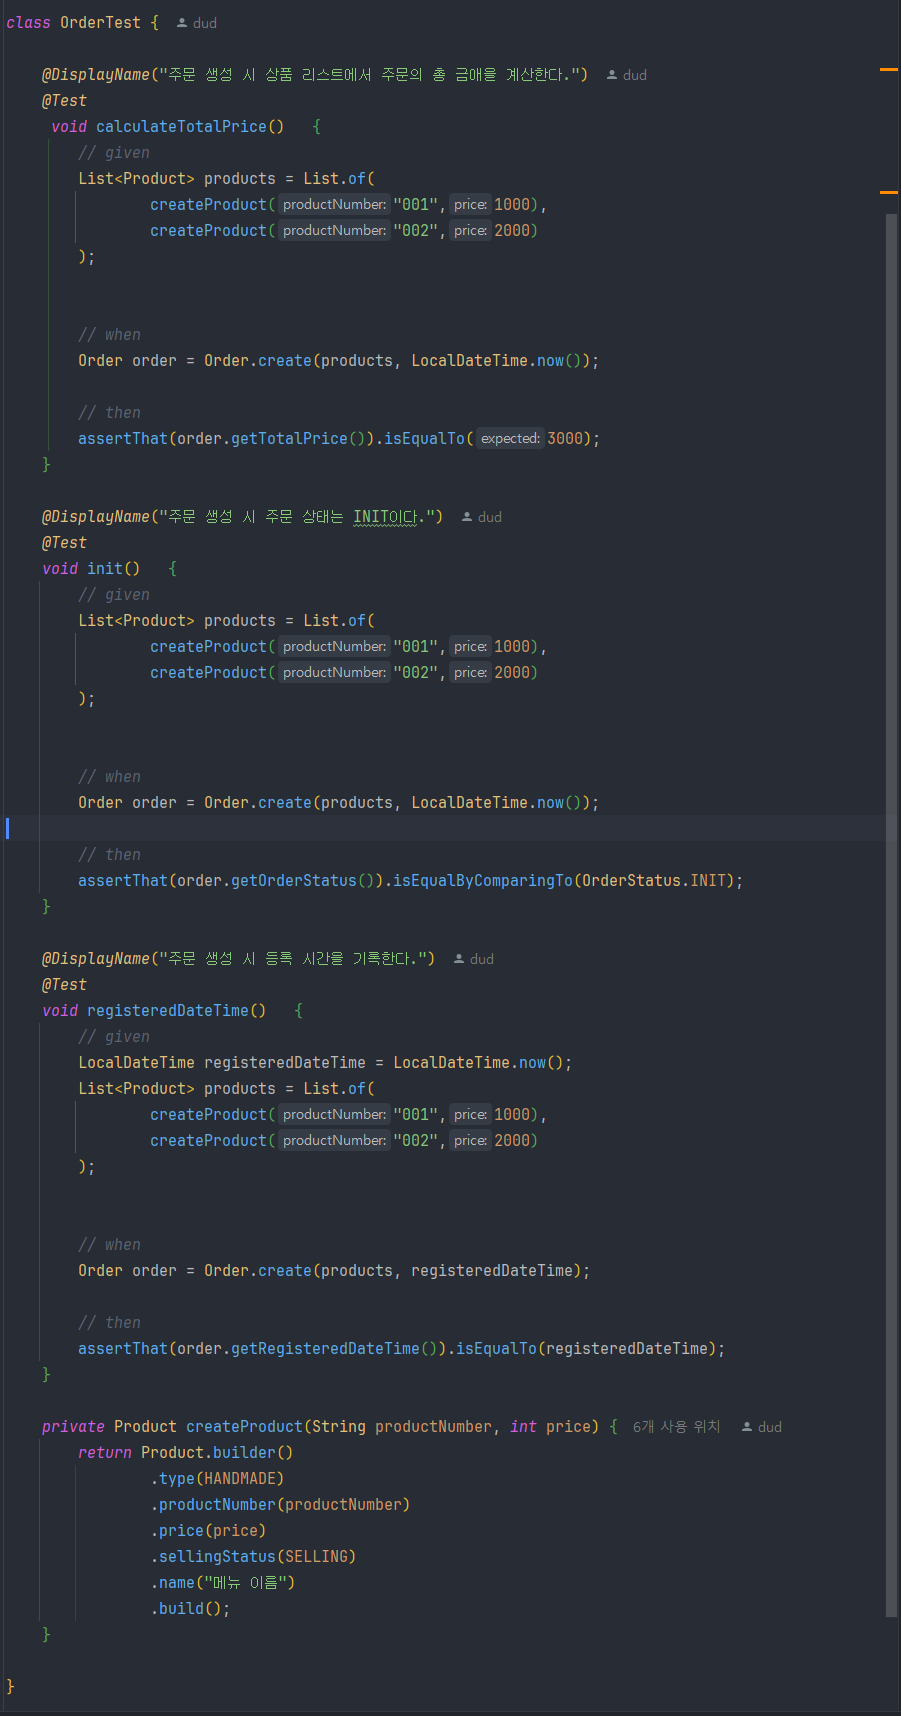Image resolution: width=901 pixels, height=1716 pixels.
Task: Click the topmost orange warning marker on the error stripe
Action: point(889,69)
